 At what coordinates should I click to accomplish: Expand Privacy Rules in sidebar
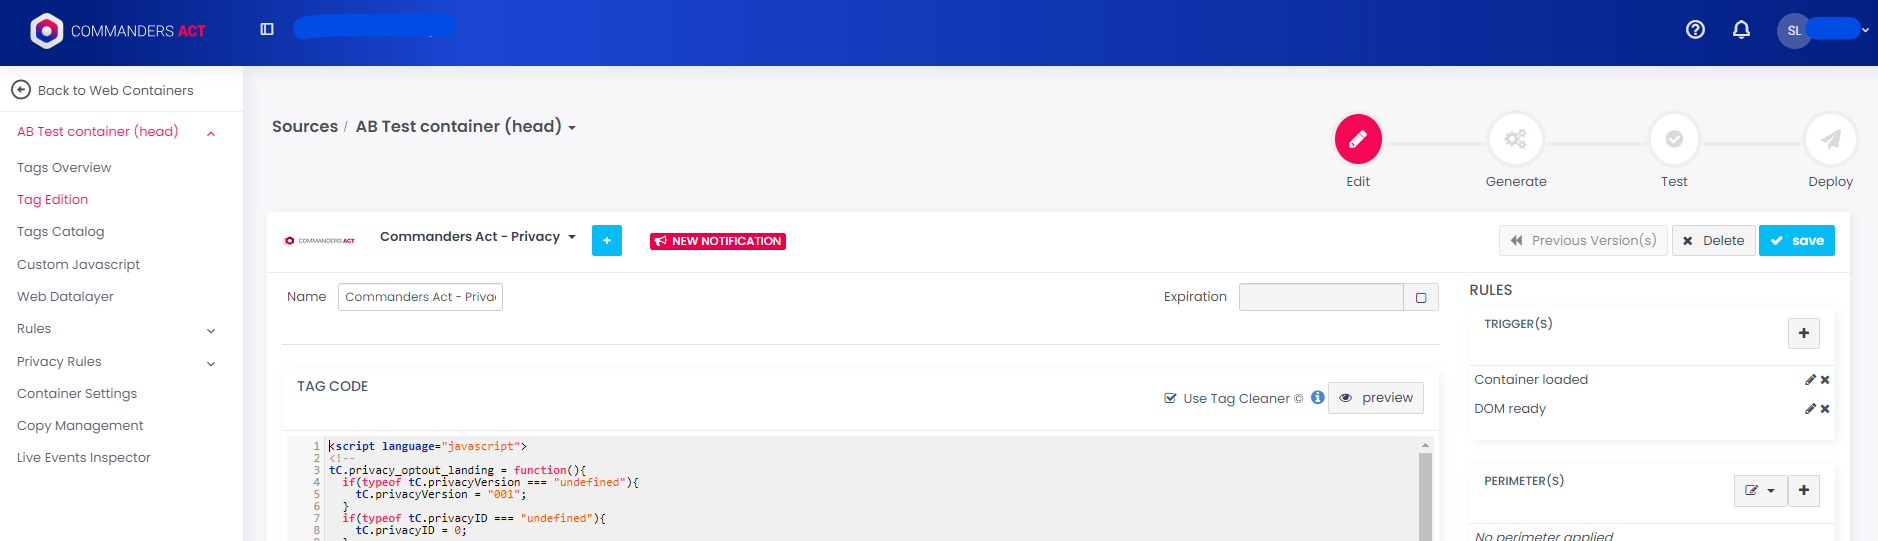click(211, 363)
